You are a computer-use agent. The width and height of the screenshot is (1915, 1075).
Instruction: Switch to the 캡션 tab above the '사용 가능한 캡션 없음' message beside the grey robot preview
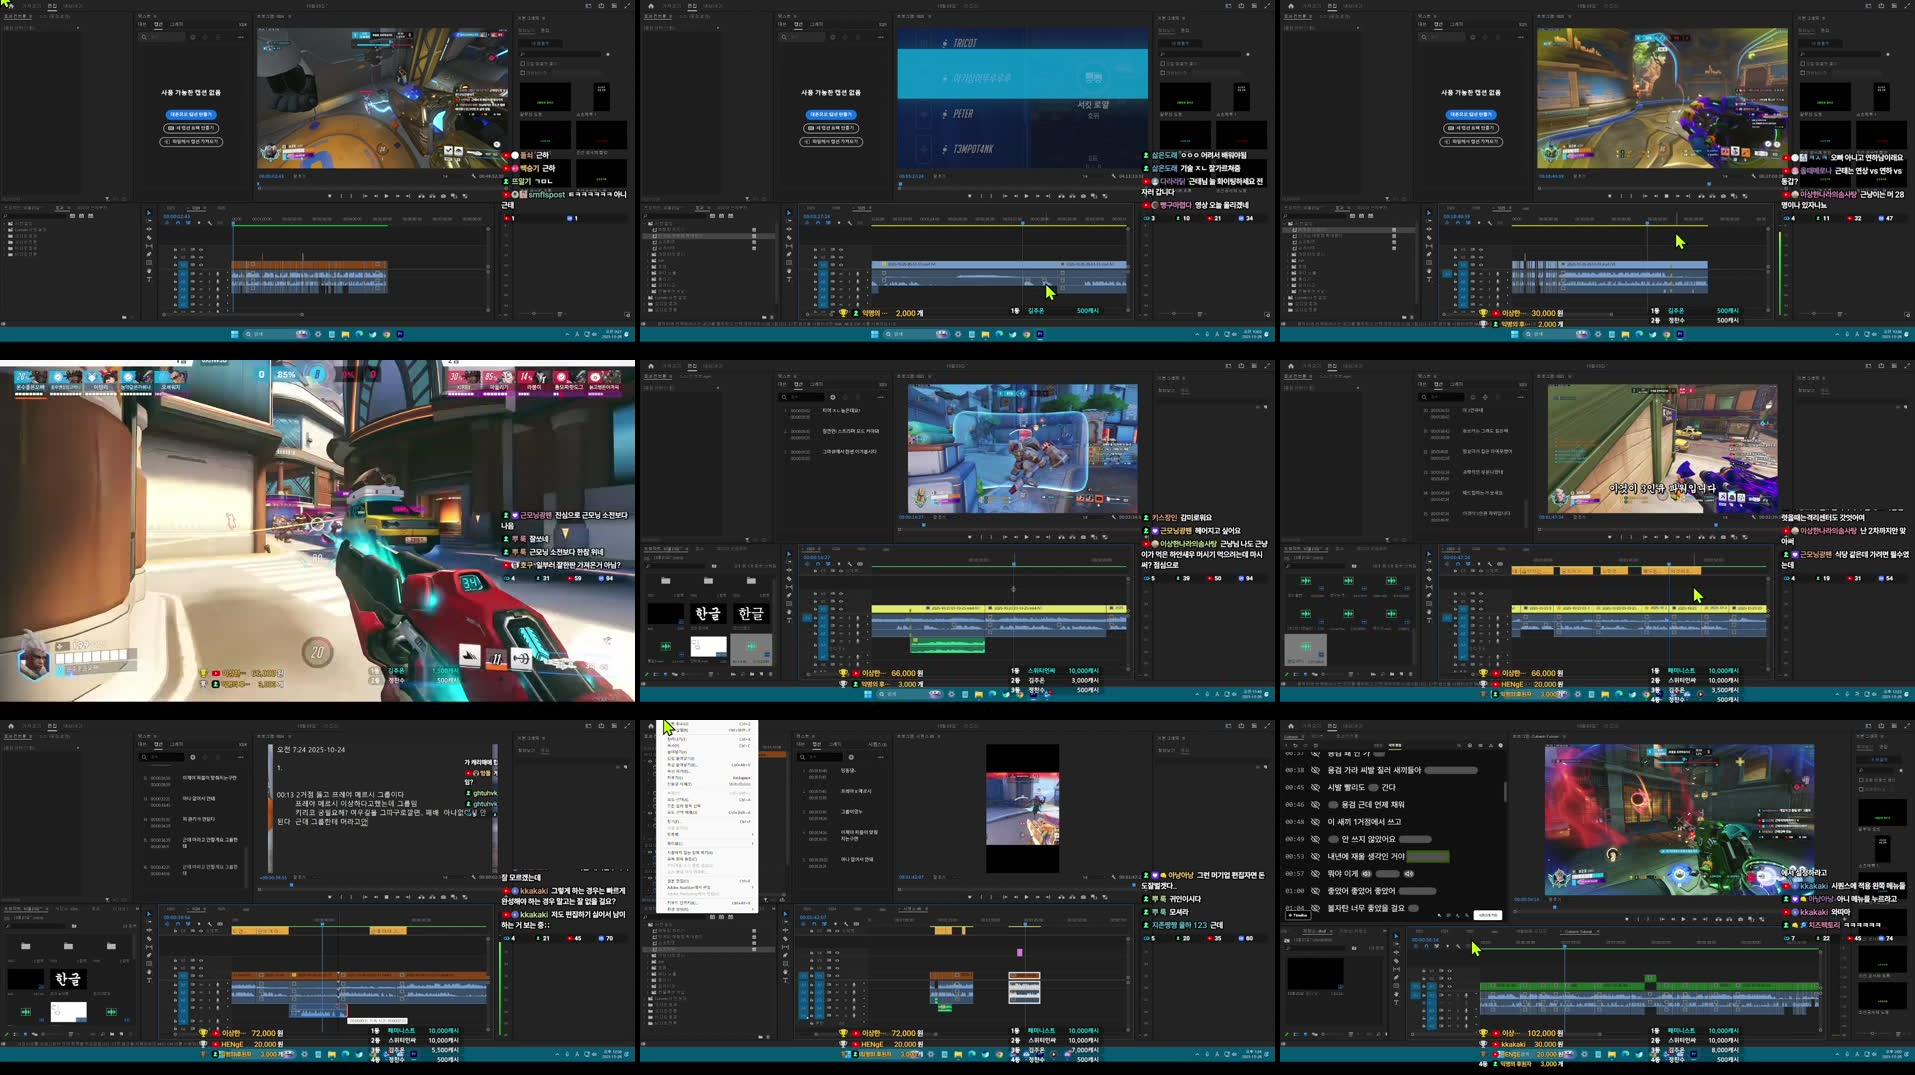tap(157, 24)
